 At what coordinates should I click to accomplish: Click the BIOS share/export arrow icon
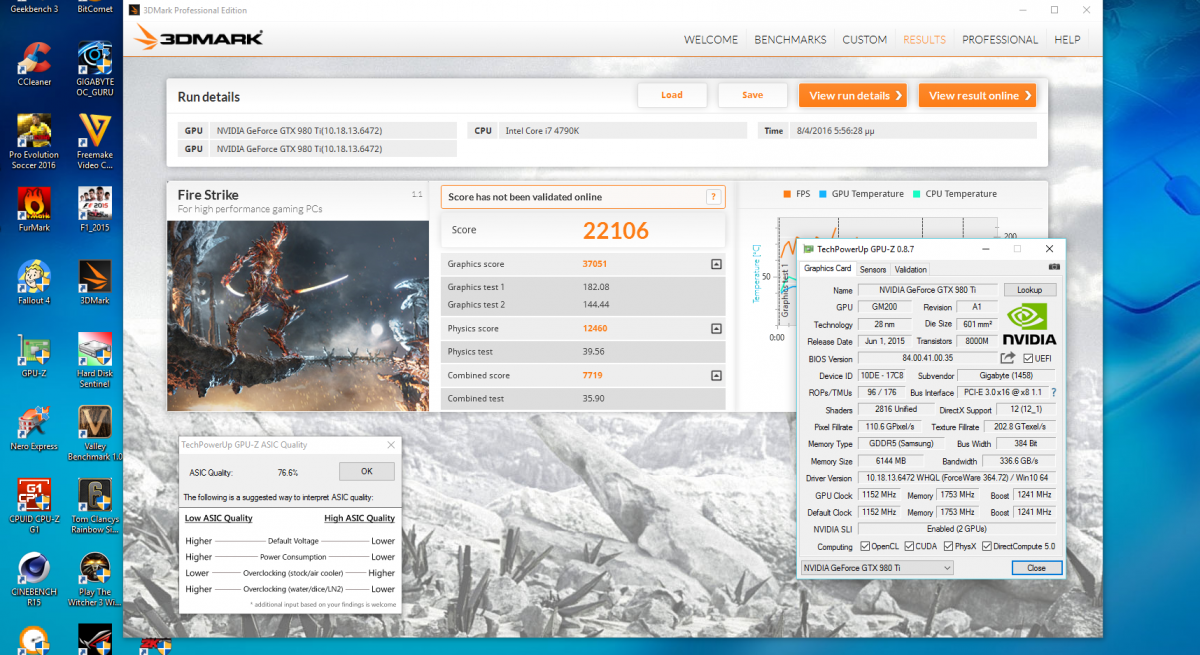pos(1008,358)
